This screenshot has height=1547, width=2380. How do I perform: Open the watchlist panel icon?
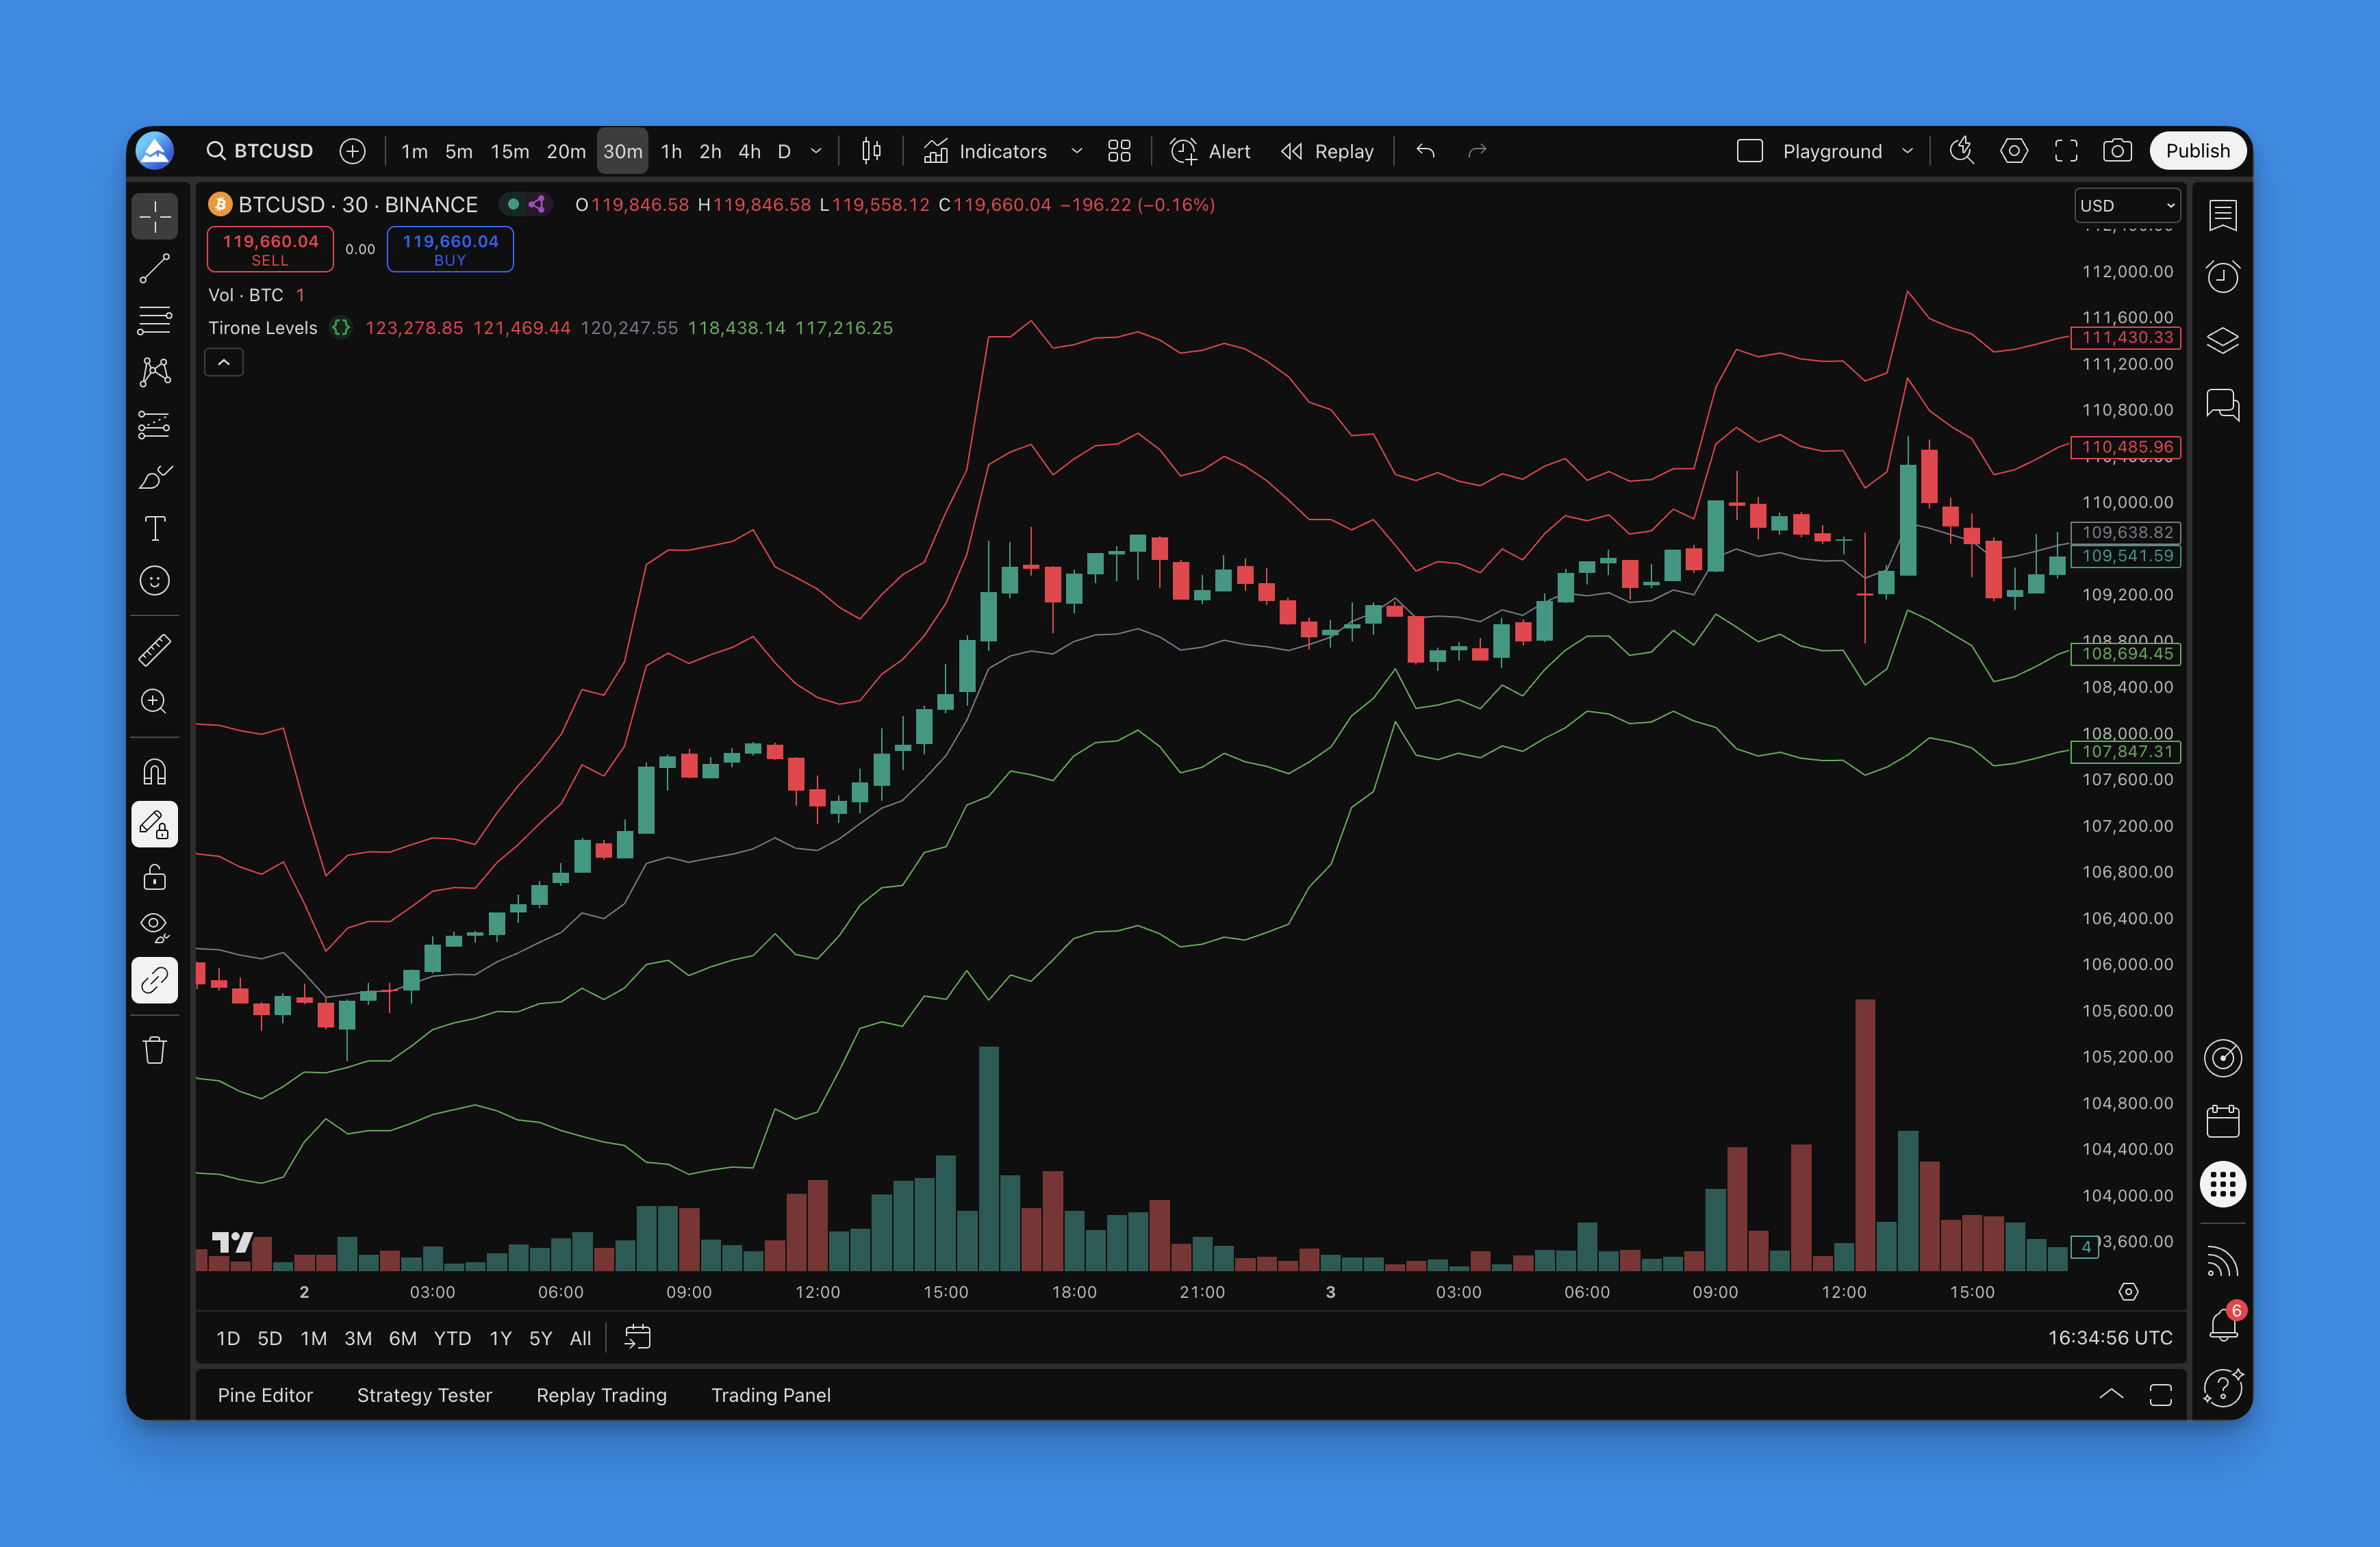(2222, 215)
